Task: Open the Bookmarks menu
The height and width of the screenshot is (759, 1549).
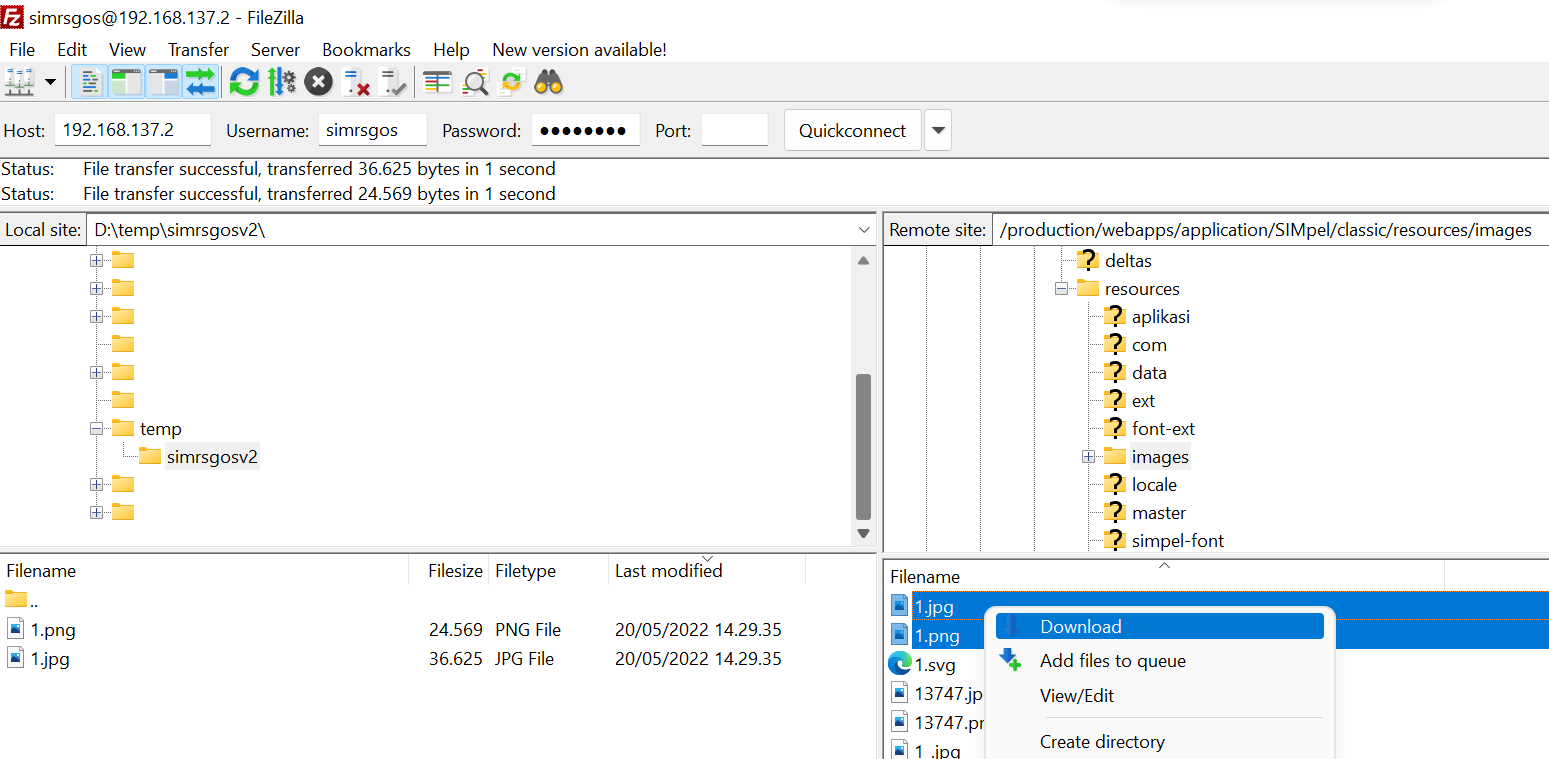Action: [x=366, y=50]
